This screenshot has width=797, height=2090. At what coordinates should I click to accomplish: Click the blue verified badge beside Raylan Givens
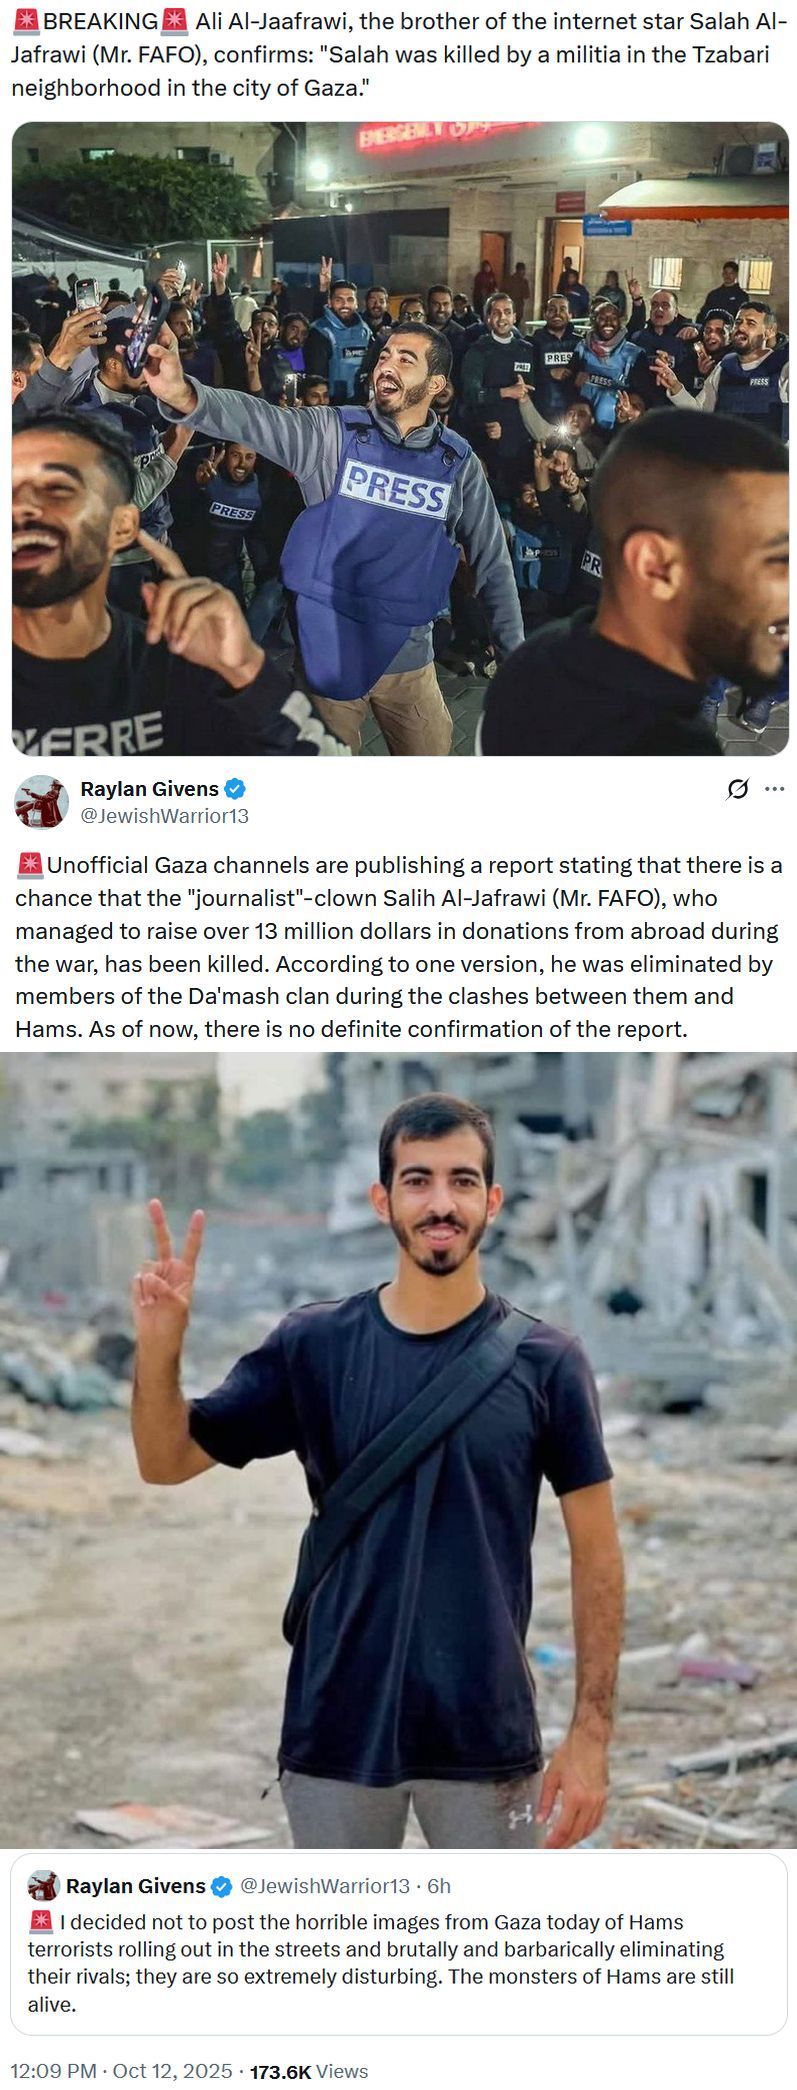[x=235, y=789]
